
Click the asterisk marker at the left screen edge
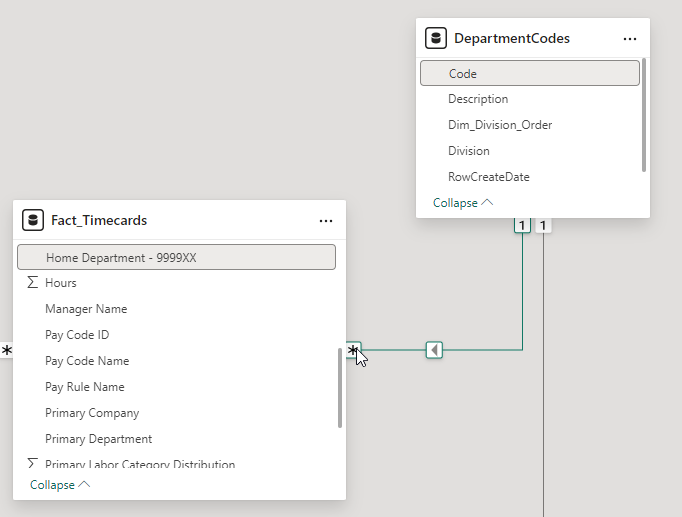point(6,350)
